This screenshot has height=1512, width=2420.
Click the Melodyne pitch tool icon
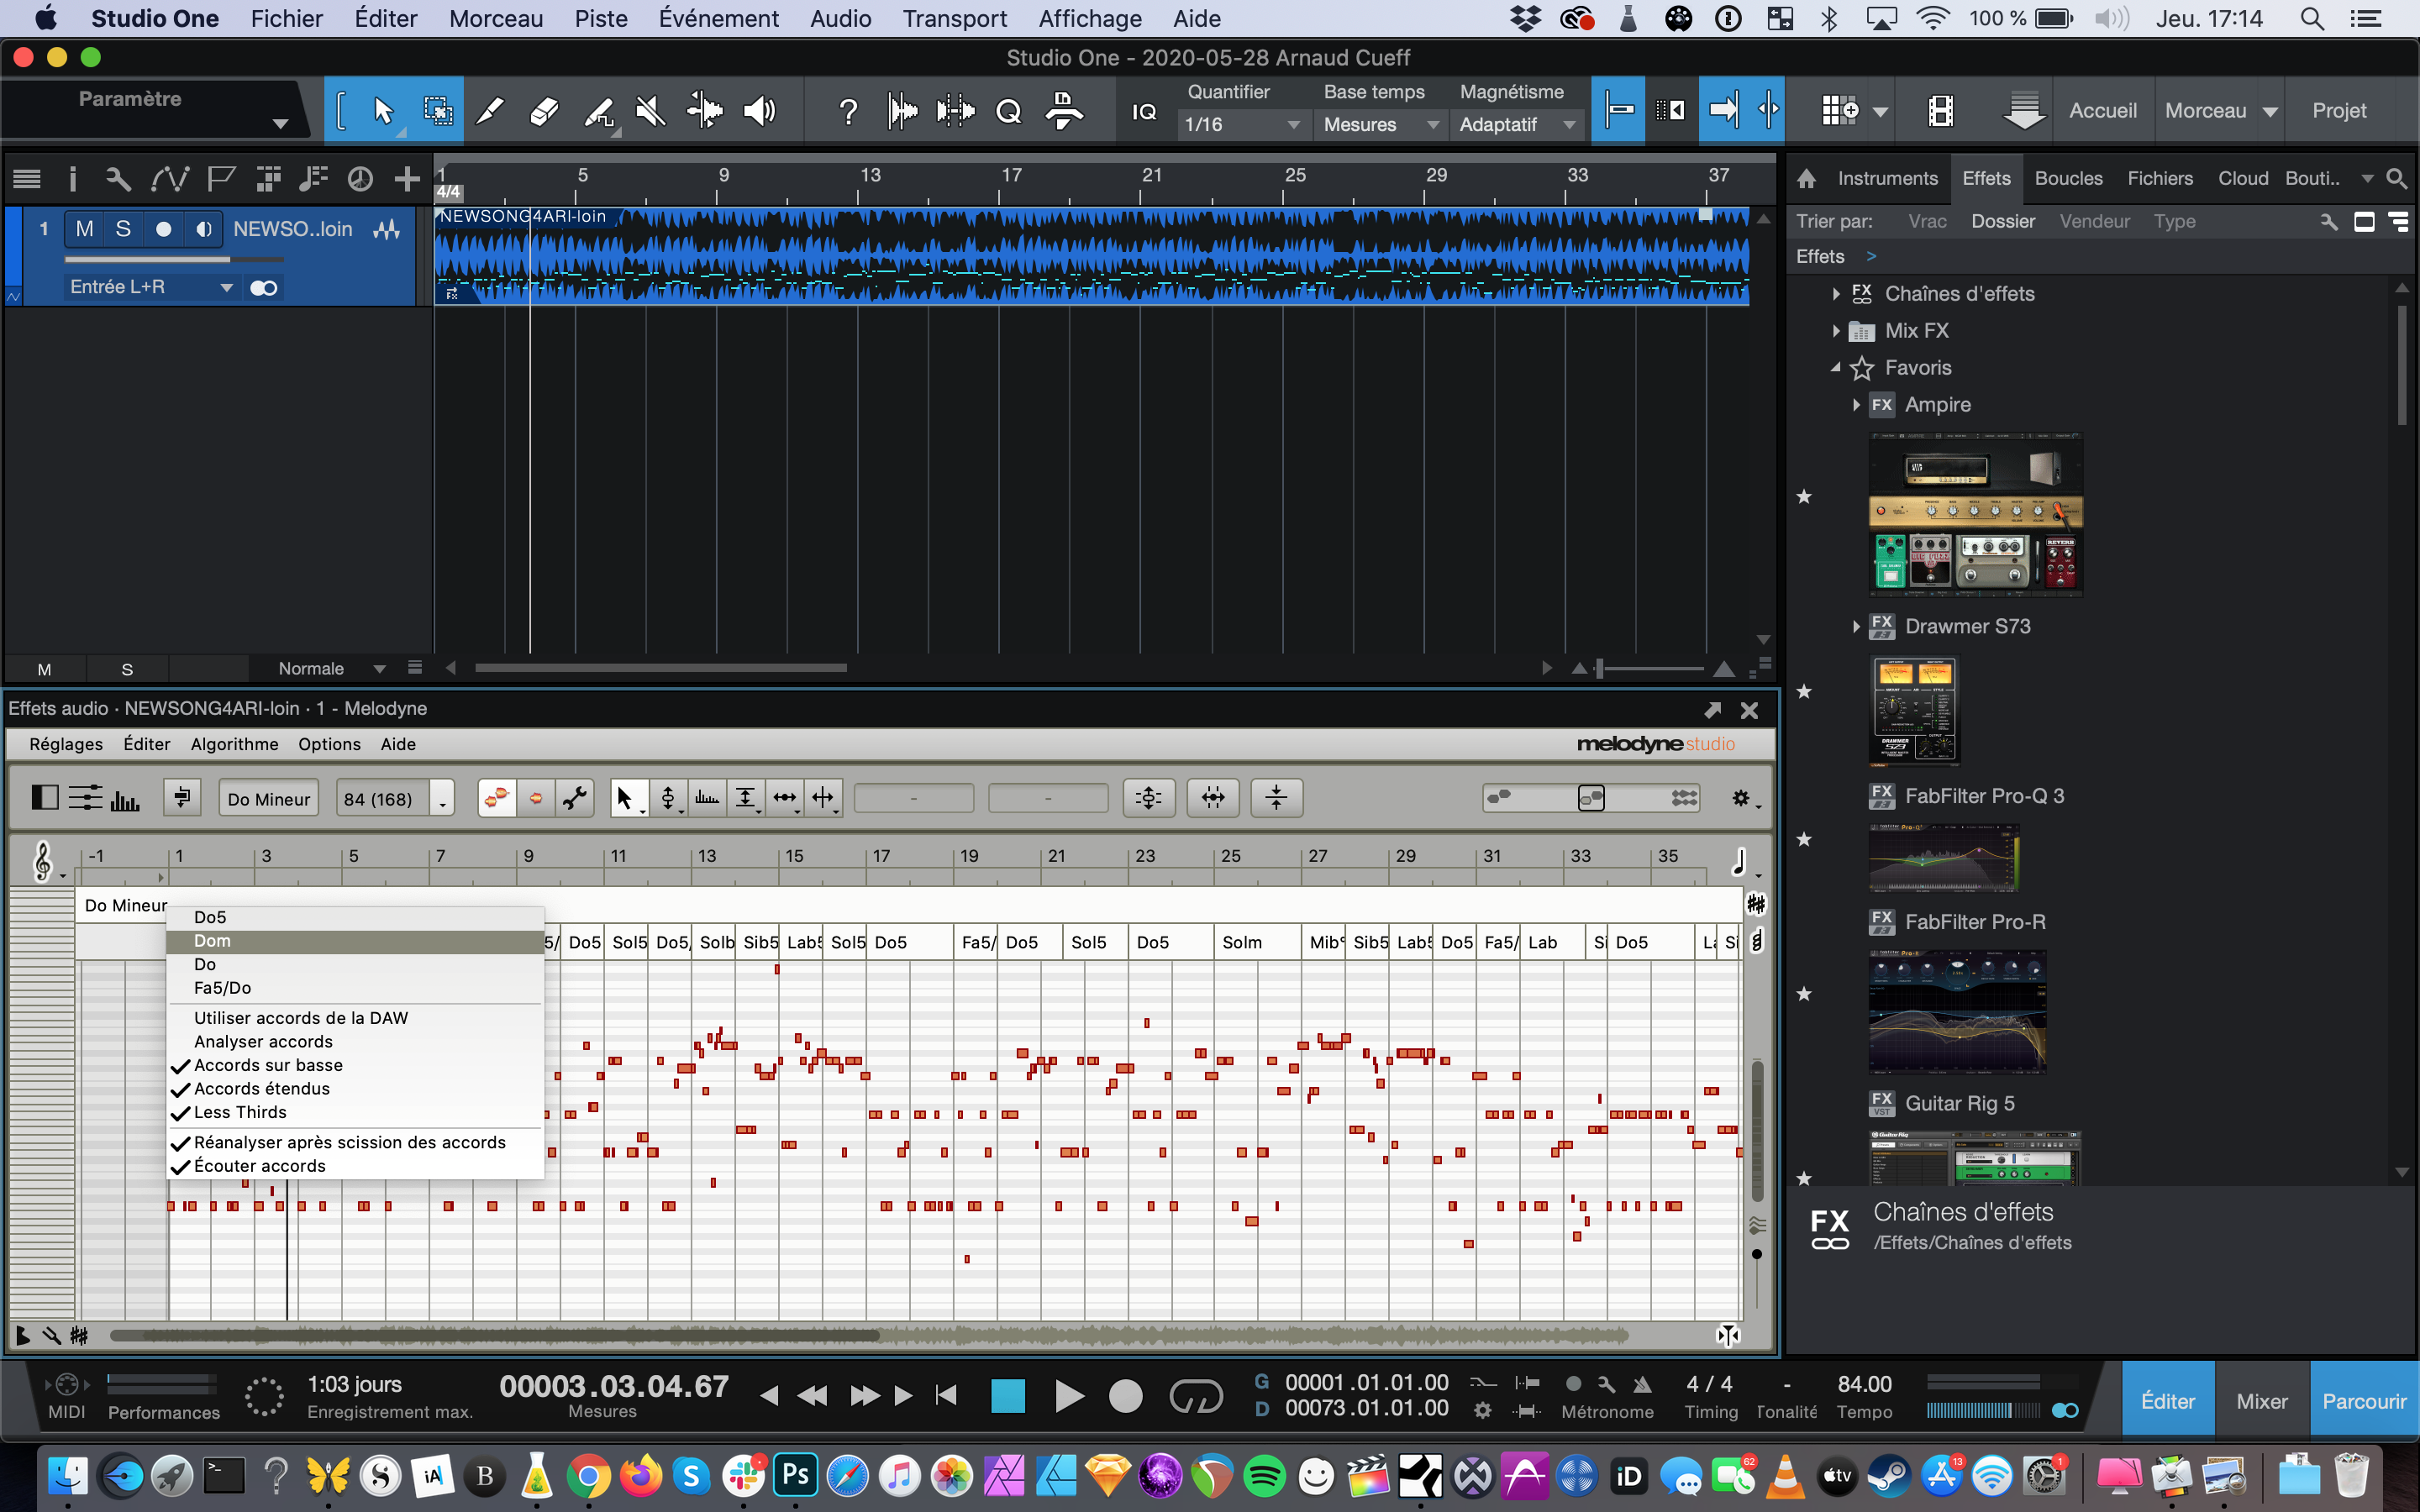(667, 797)
